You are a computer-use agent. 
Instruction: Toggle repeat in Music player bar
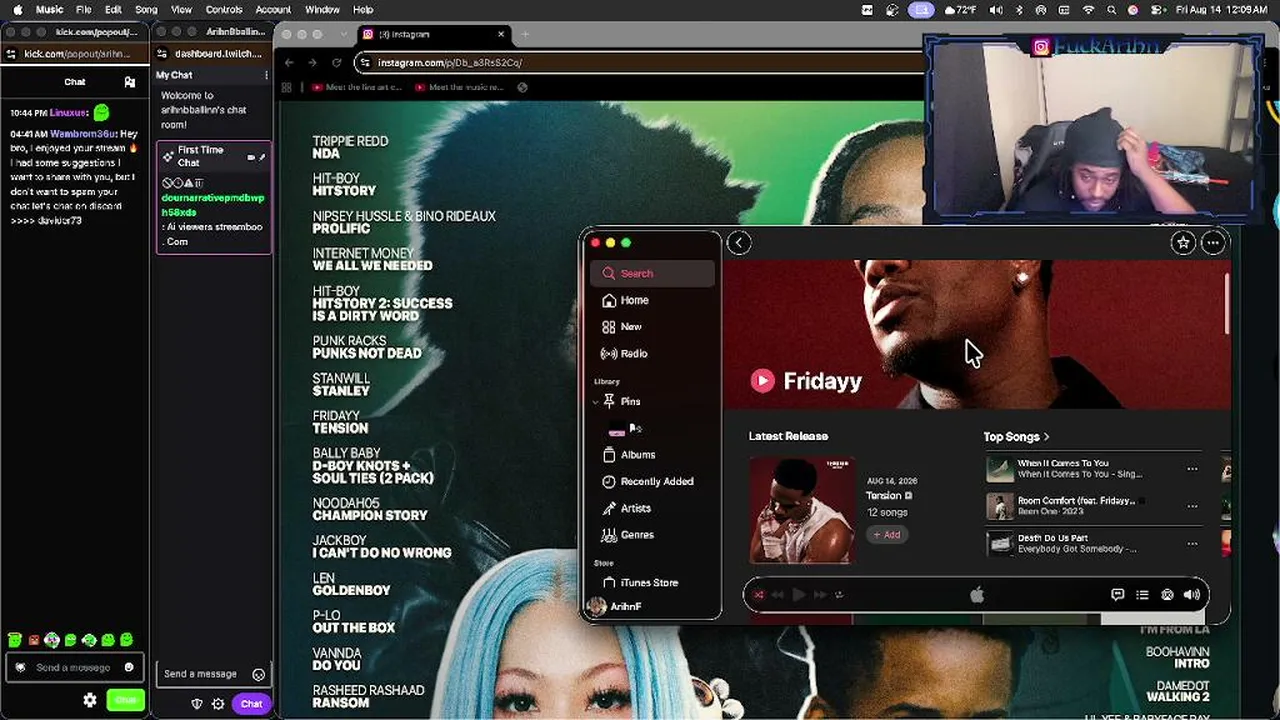tap(839, 595)
